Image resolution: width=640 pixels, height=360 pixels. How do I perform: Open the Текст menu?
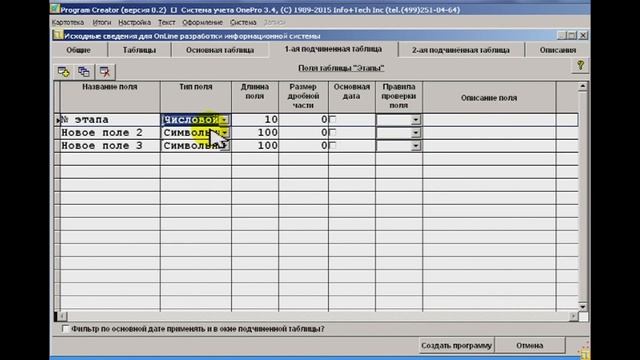pos(167,22)
